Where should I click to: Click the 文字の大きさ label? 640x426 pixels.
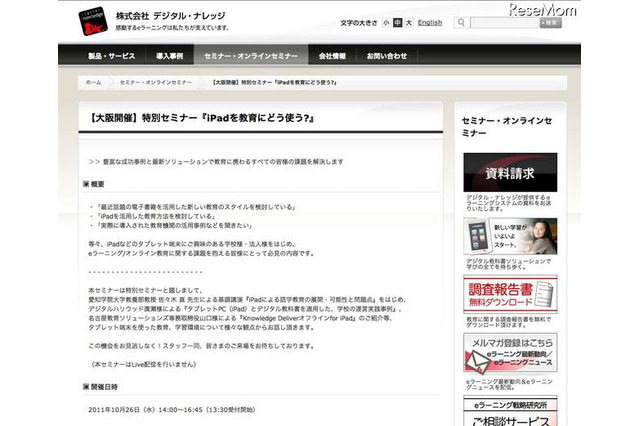pos(359,23)
